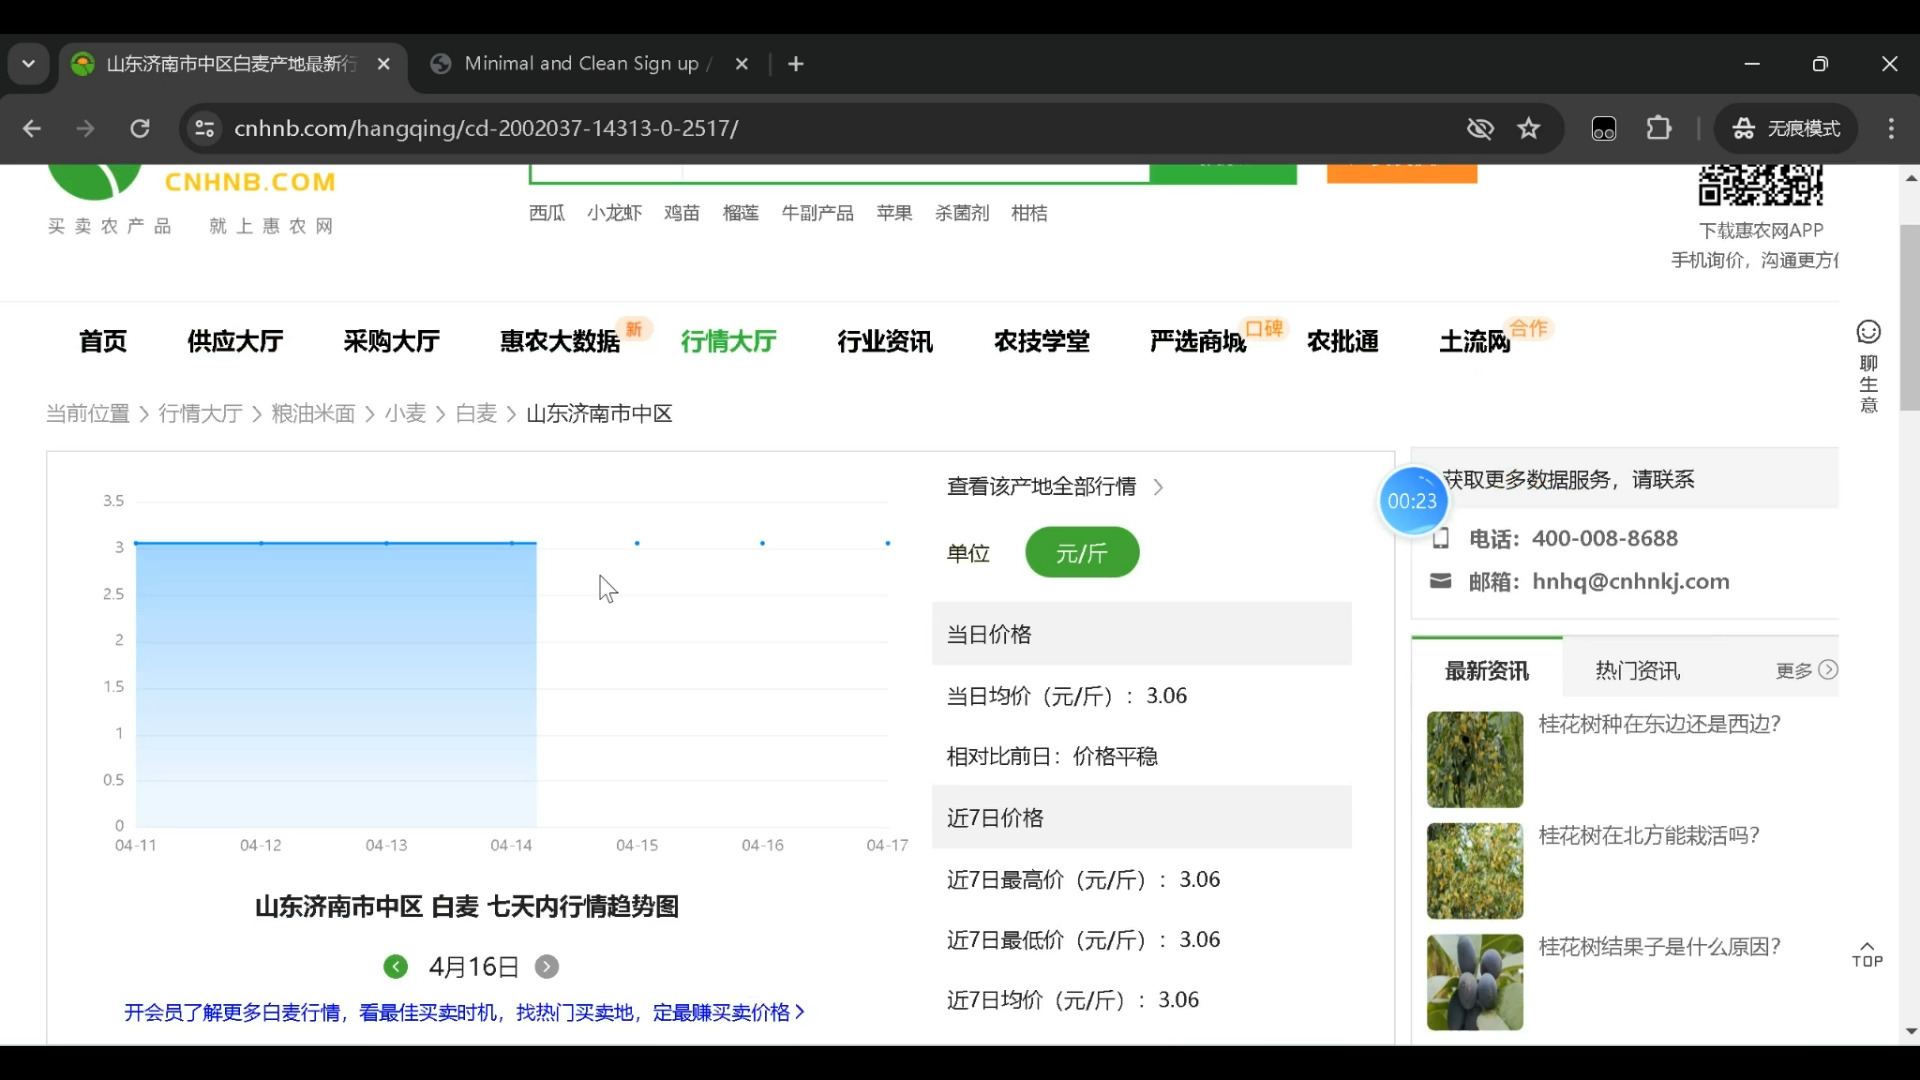Click the 榴莲 hot search keyword
The image size is (1920, 1080).
pyautogui.click(x=741, y=213)
